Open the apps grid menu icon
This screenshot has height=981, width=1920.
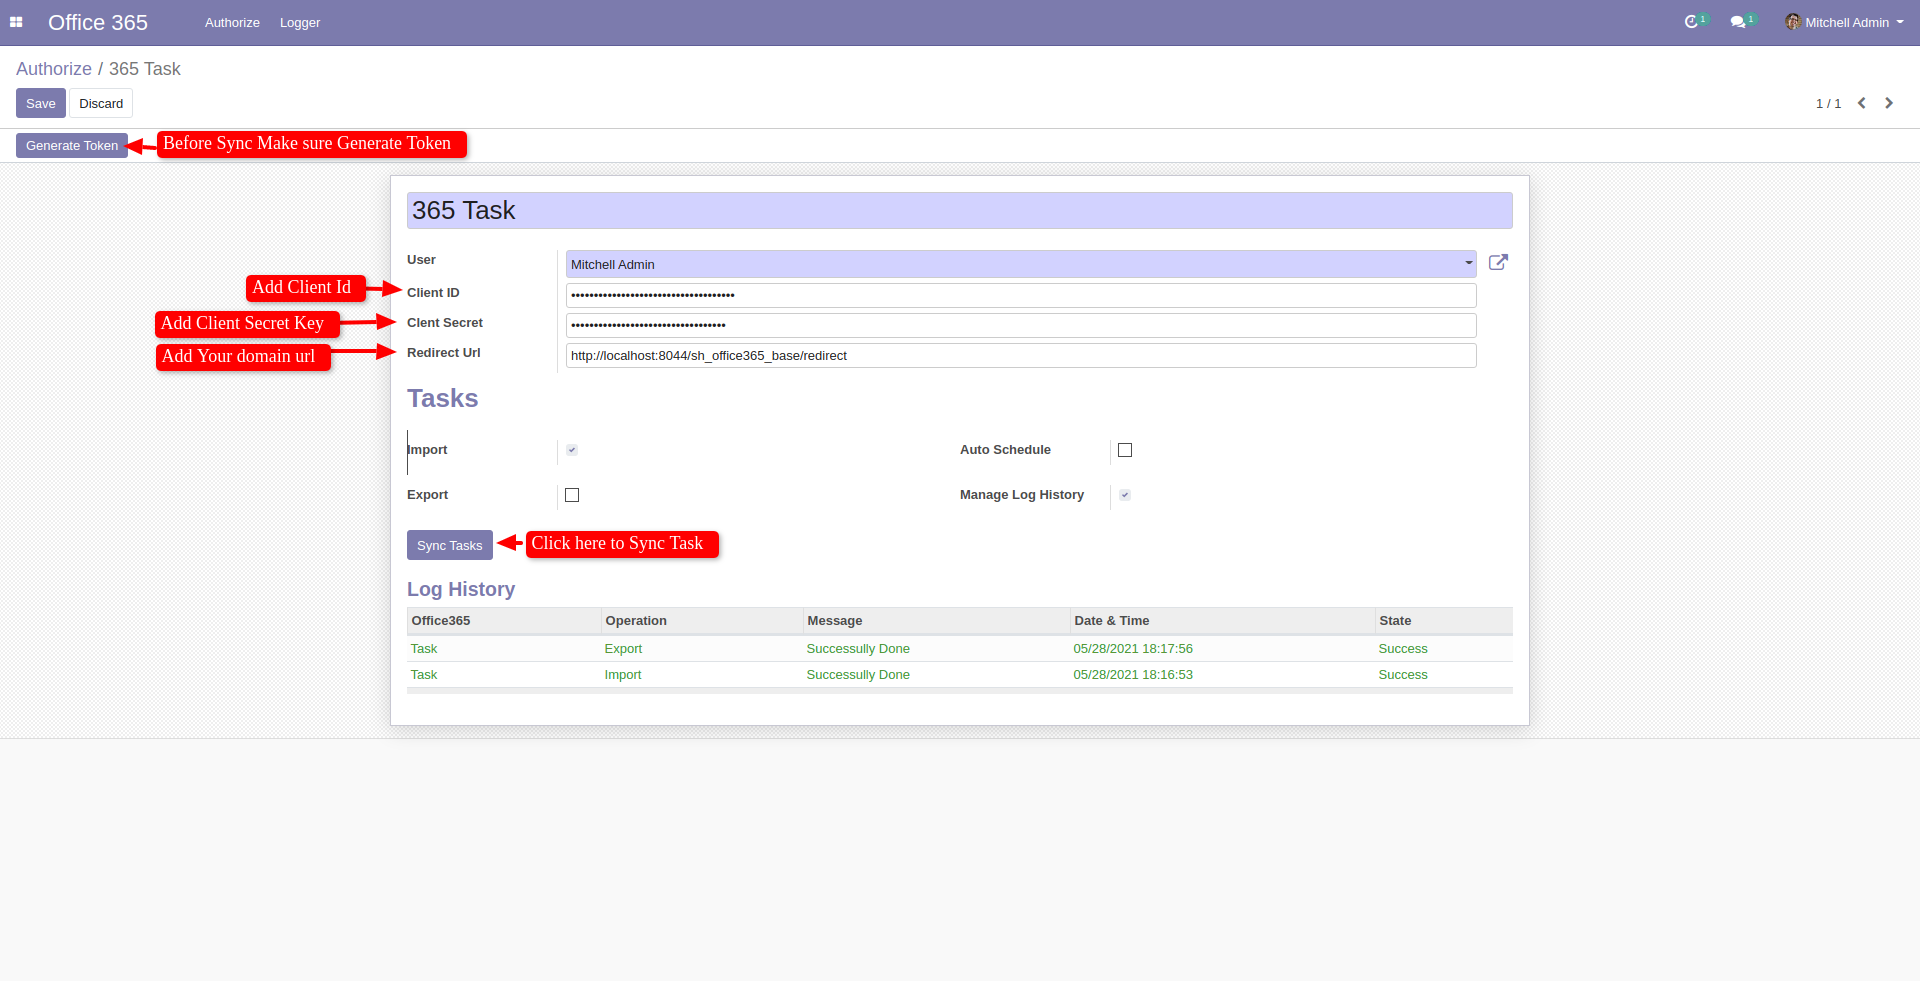16,22
